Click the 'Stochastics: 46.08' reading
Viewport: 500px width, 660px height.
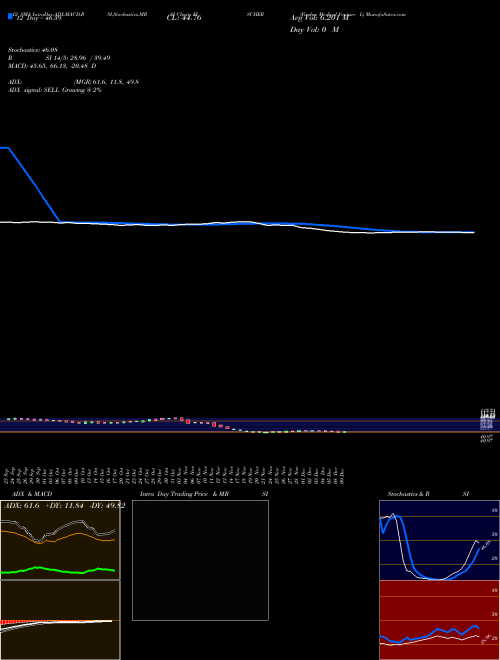tap(33, 50)
